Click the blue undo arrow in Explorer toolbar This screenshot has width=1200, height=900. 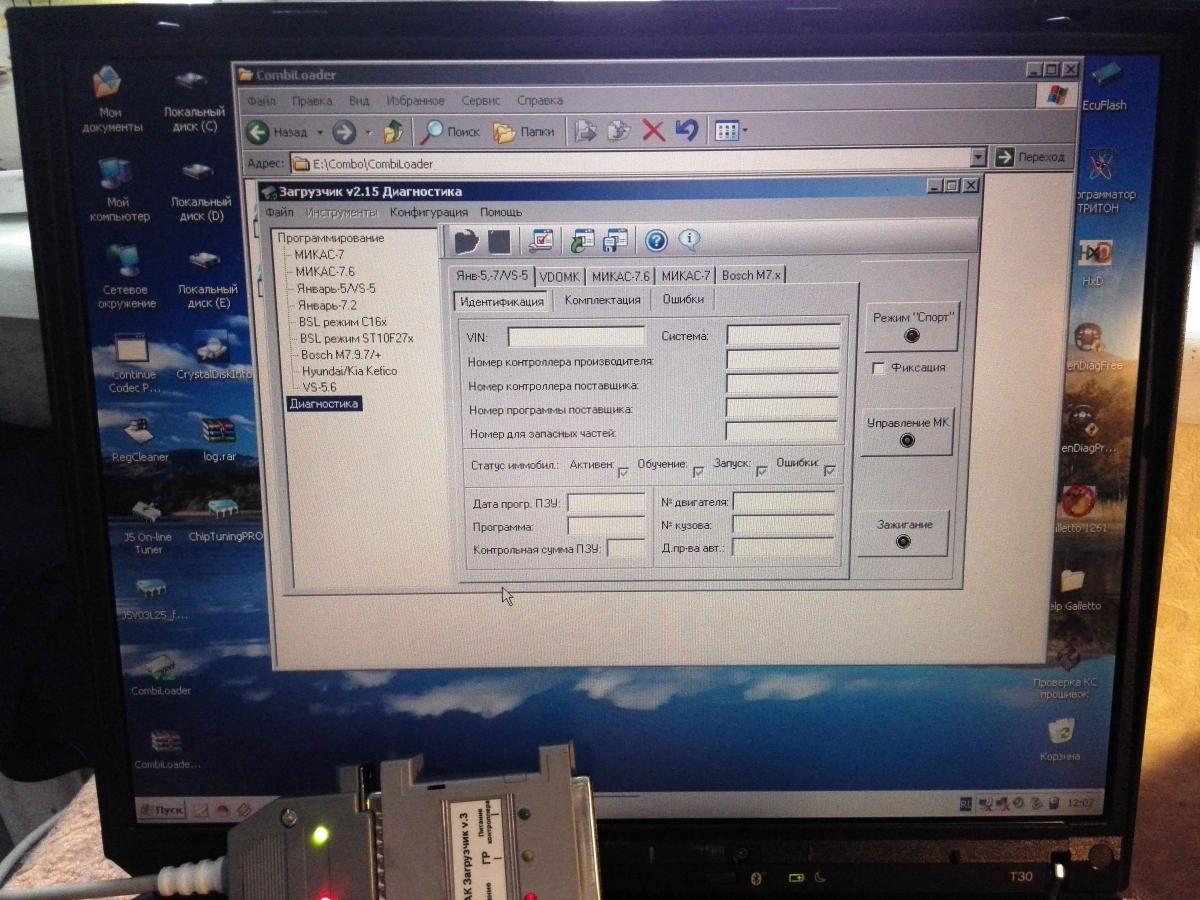(x=686, y=131)
